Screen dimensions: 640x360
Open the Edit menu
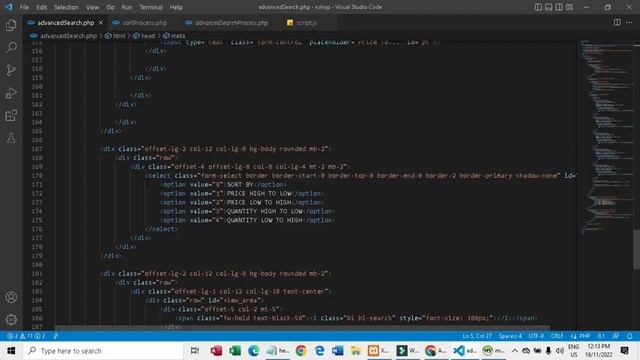click(41, 7)
